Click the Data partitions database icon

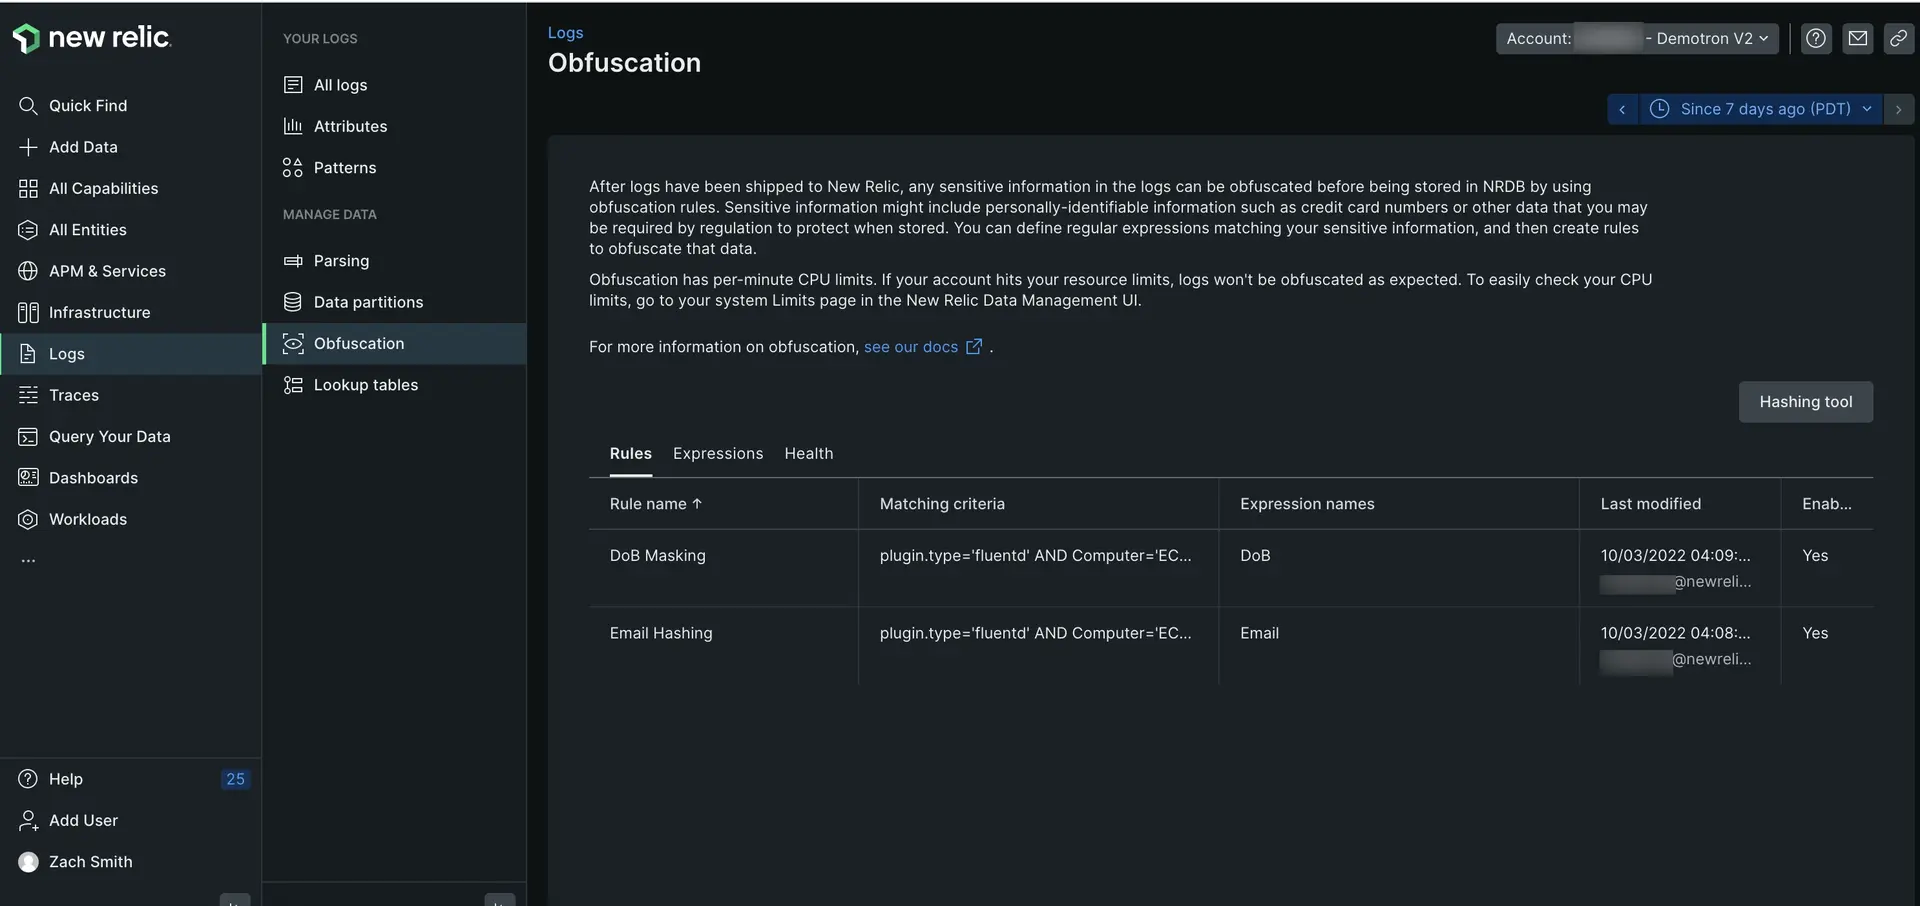tap(293, 302)
